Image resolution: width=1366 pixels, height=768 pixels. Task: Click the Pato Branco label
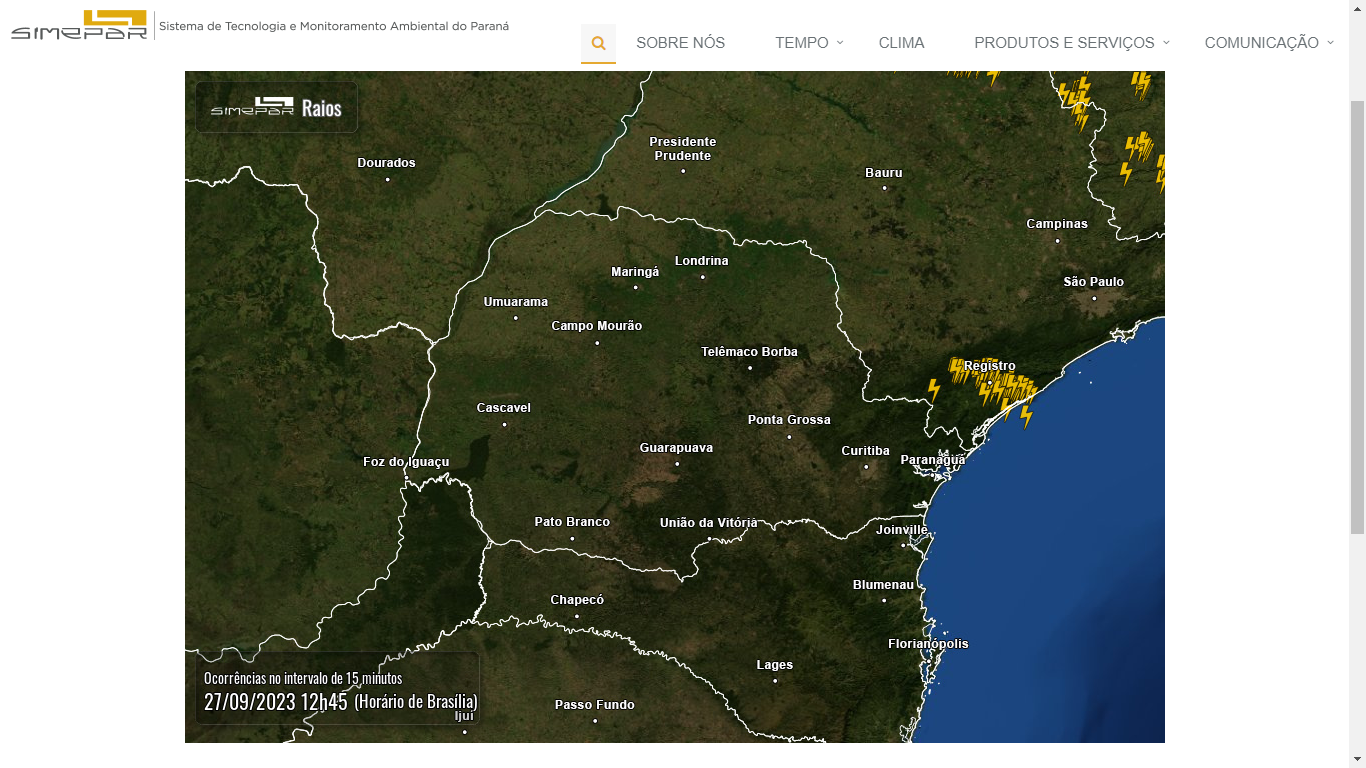(x=572, y=522)
